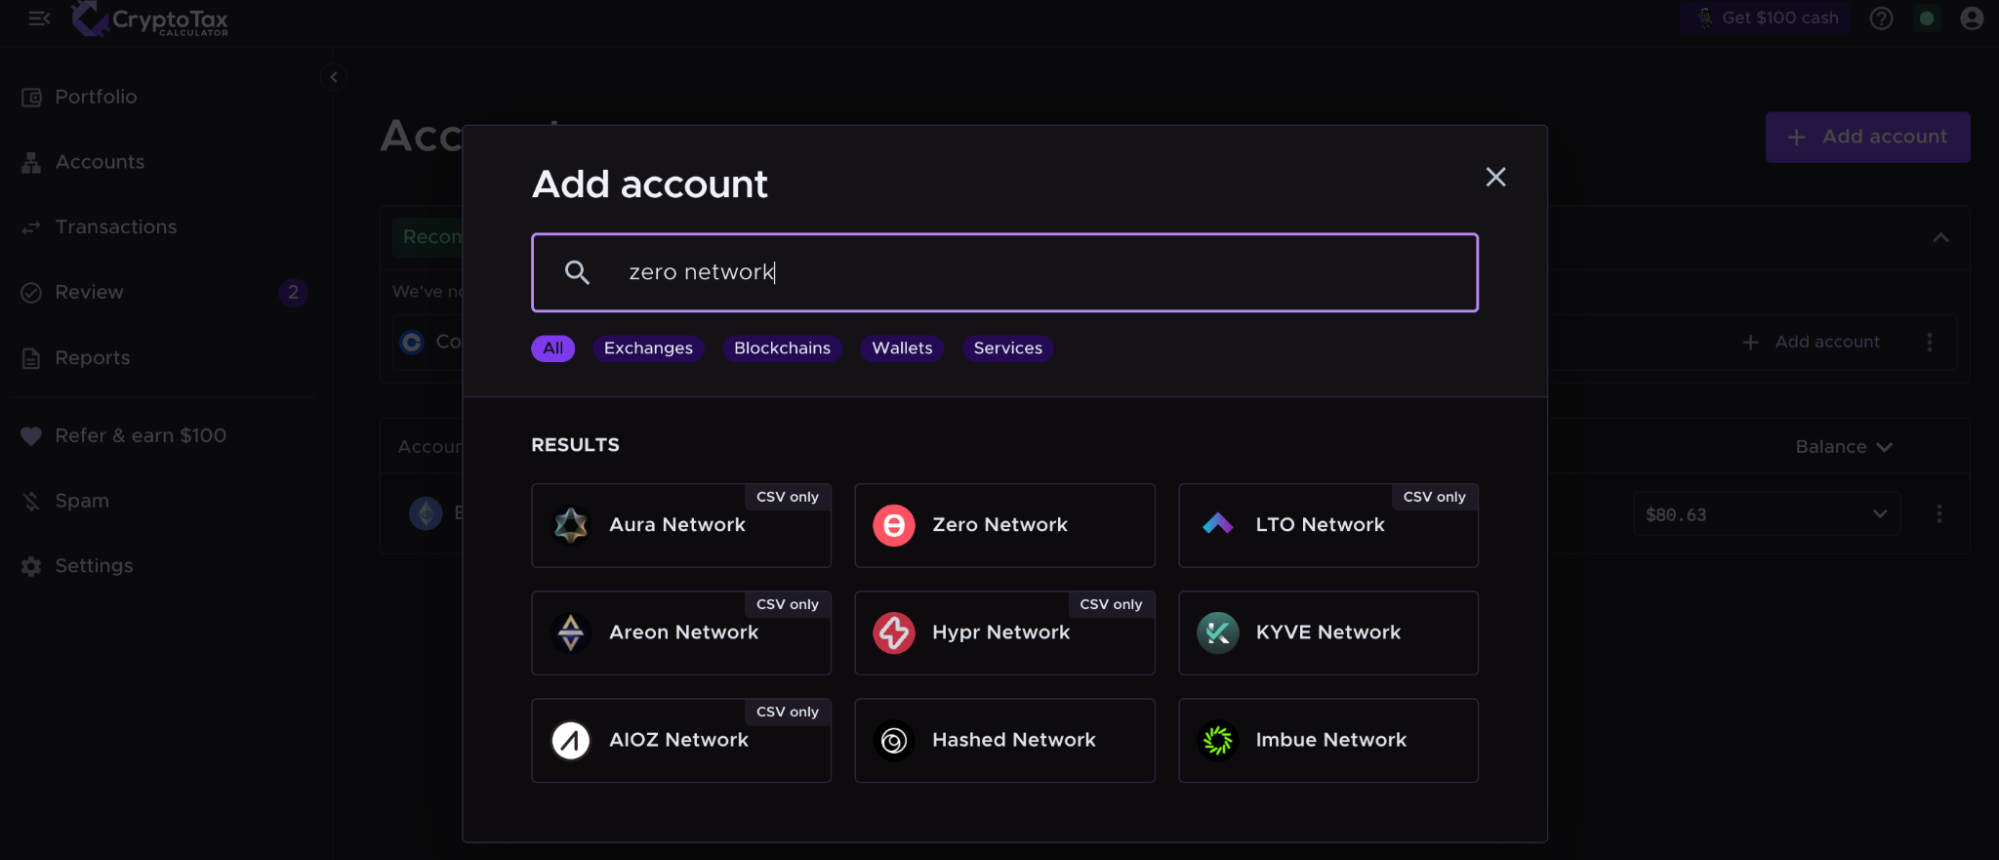This screenshot has height=860, width=1999.
Task: Click the Zero Network red logo icon
Action: pos(893,525)
